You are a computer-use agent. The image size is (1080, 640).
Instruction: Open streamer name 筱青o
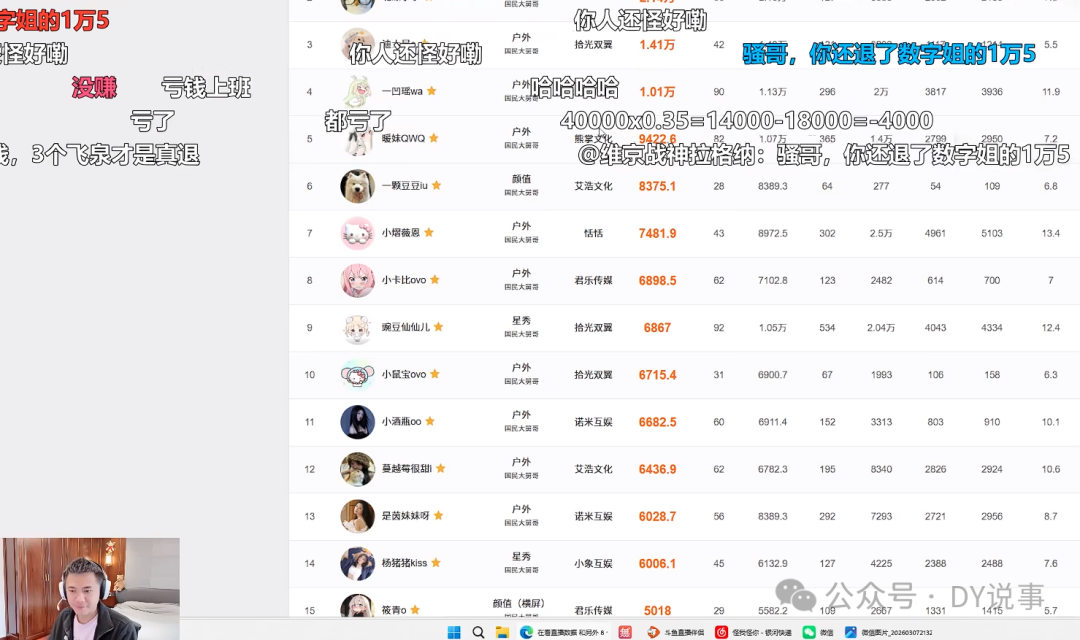[x=394, y=610]
